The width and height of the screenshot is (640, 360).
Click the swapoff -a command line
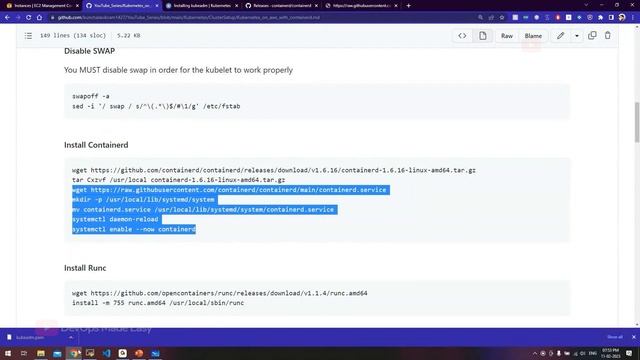point(91,96)
